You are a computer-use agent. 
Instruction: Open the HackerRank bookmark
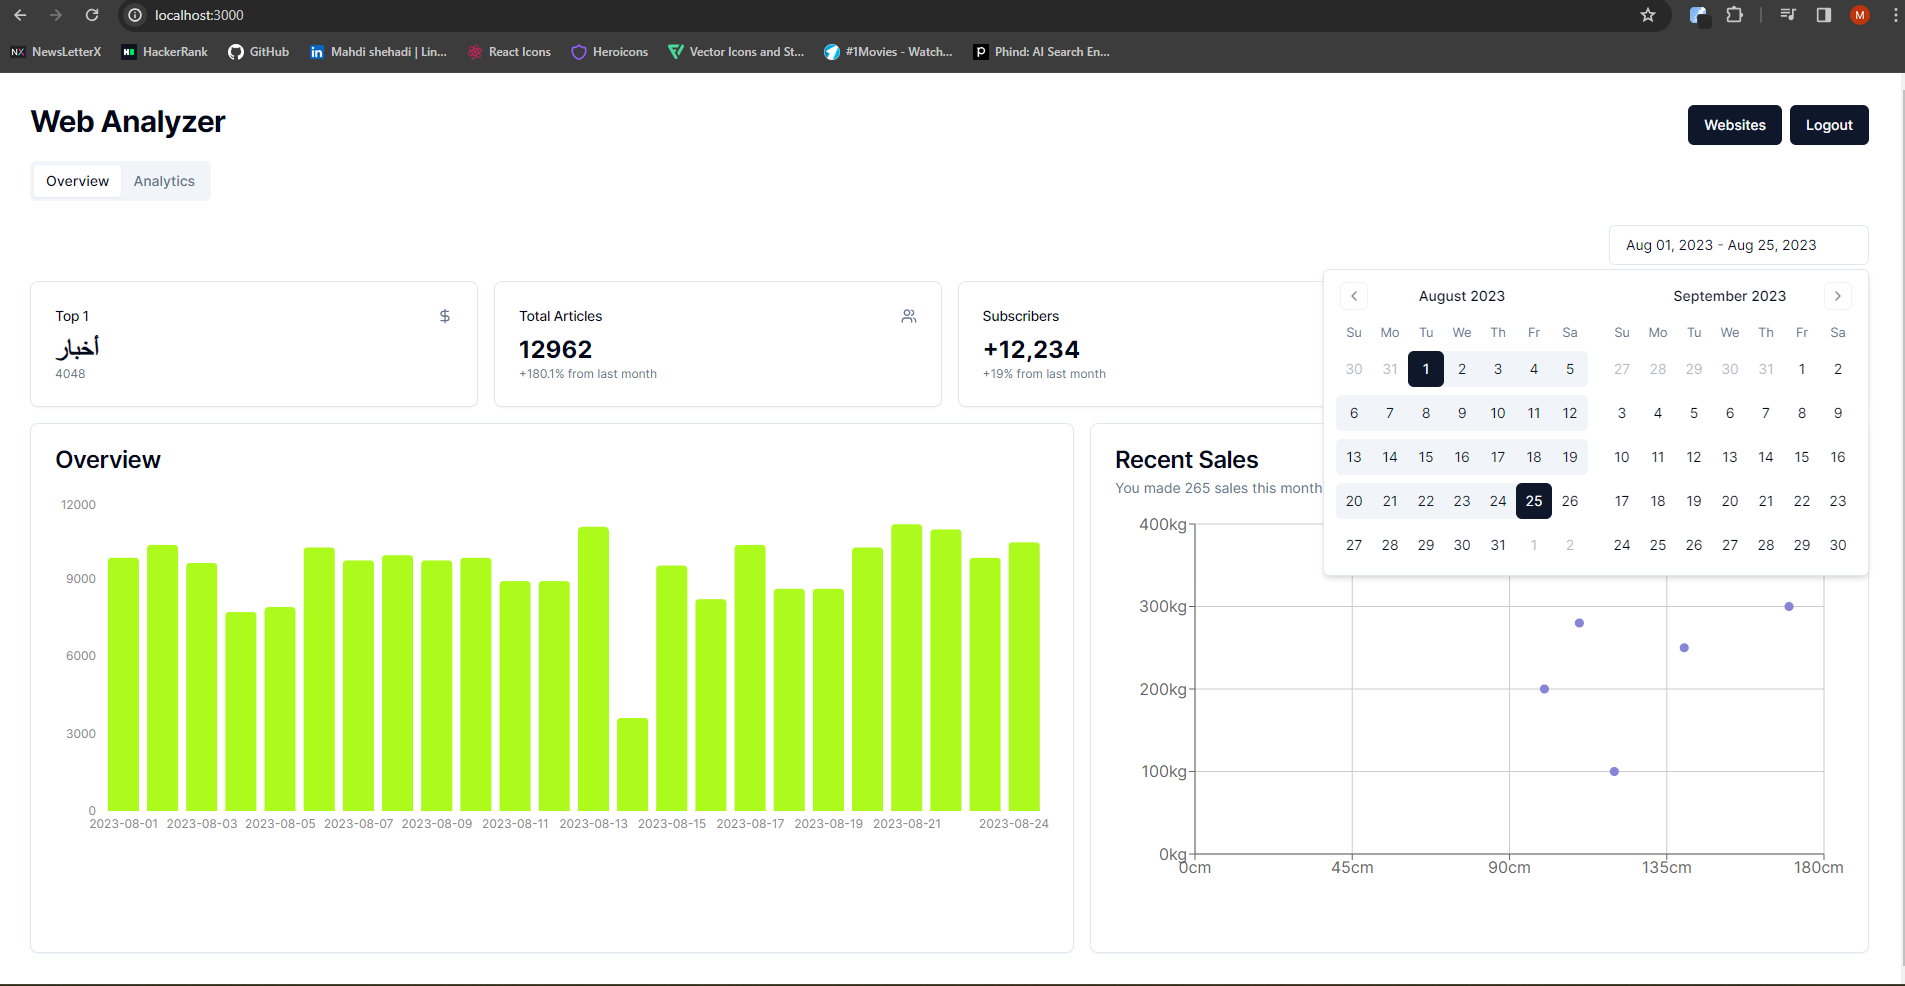[164, 52]
